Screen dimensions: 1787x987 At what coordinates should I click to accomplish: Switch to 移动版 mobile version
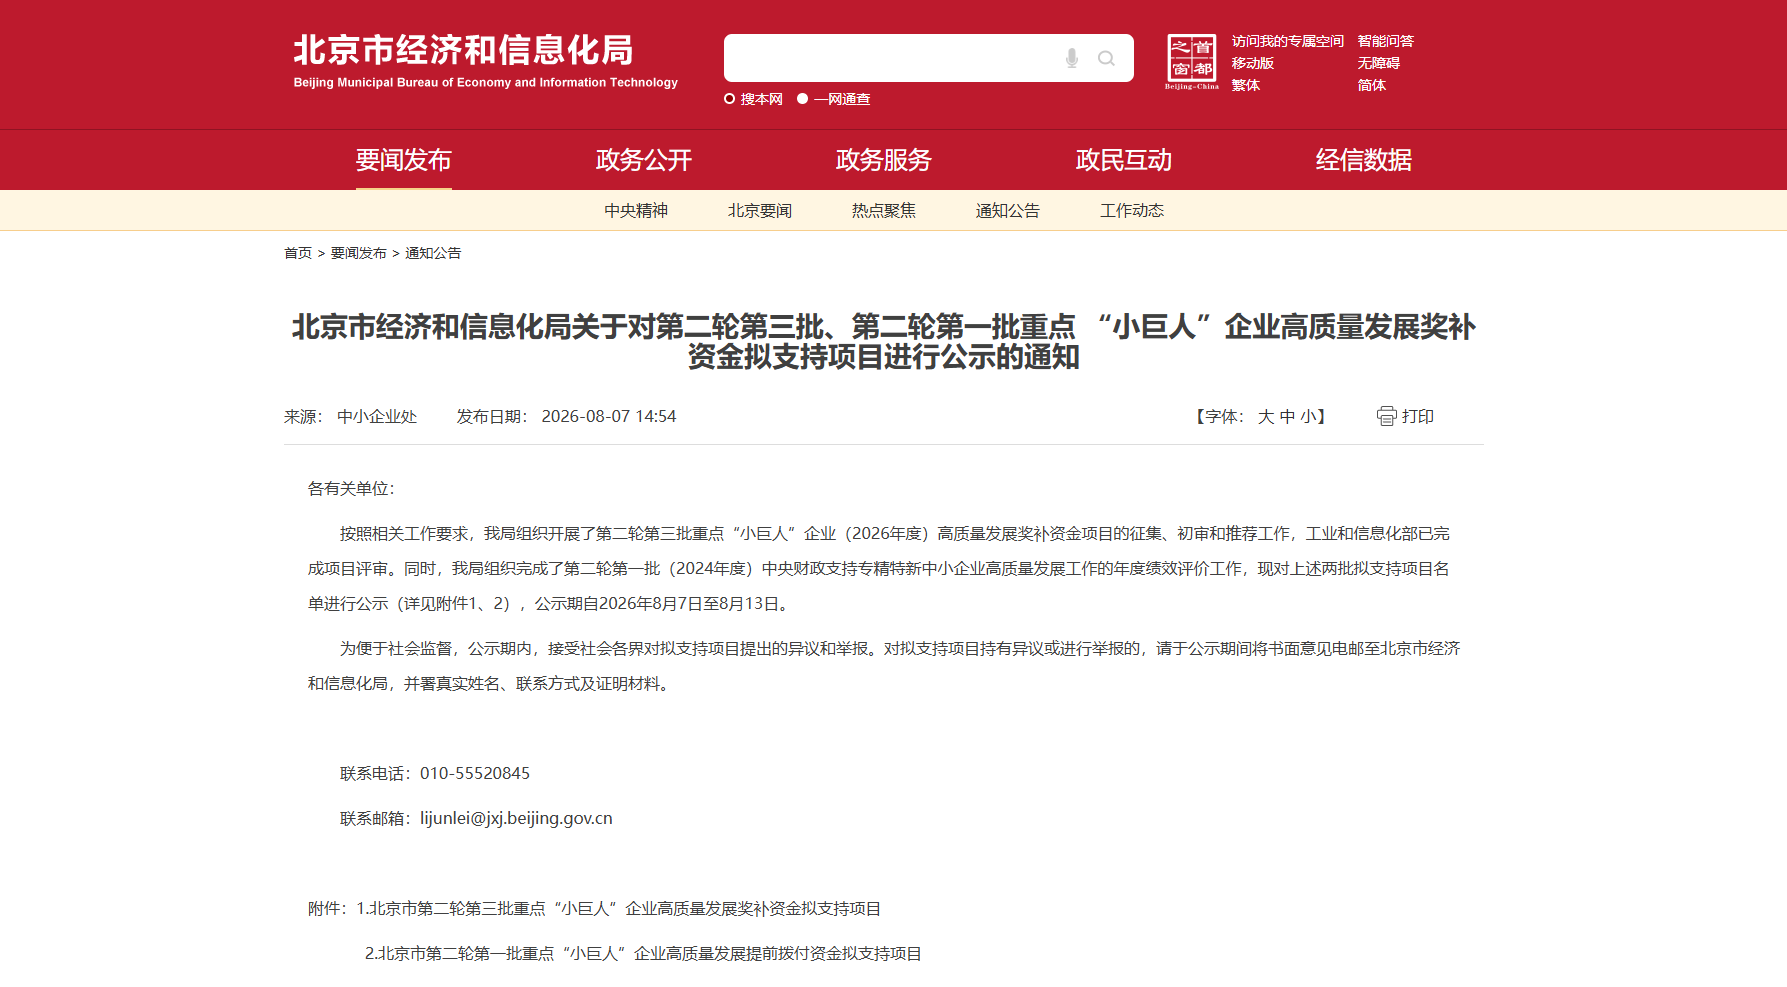[x=1253, y=63]
